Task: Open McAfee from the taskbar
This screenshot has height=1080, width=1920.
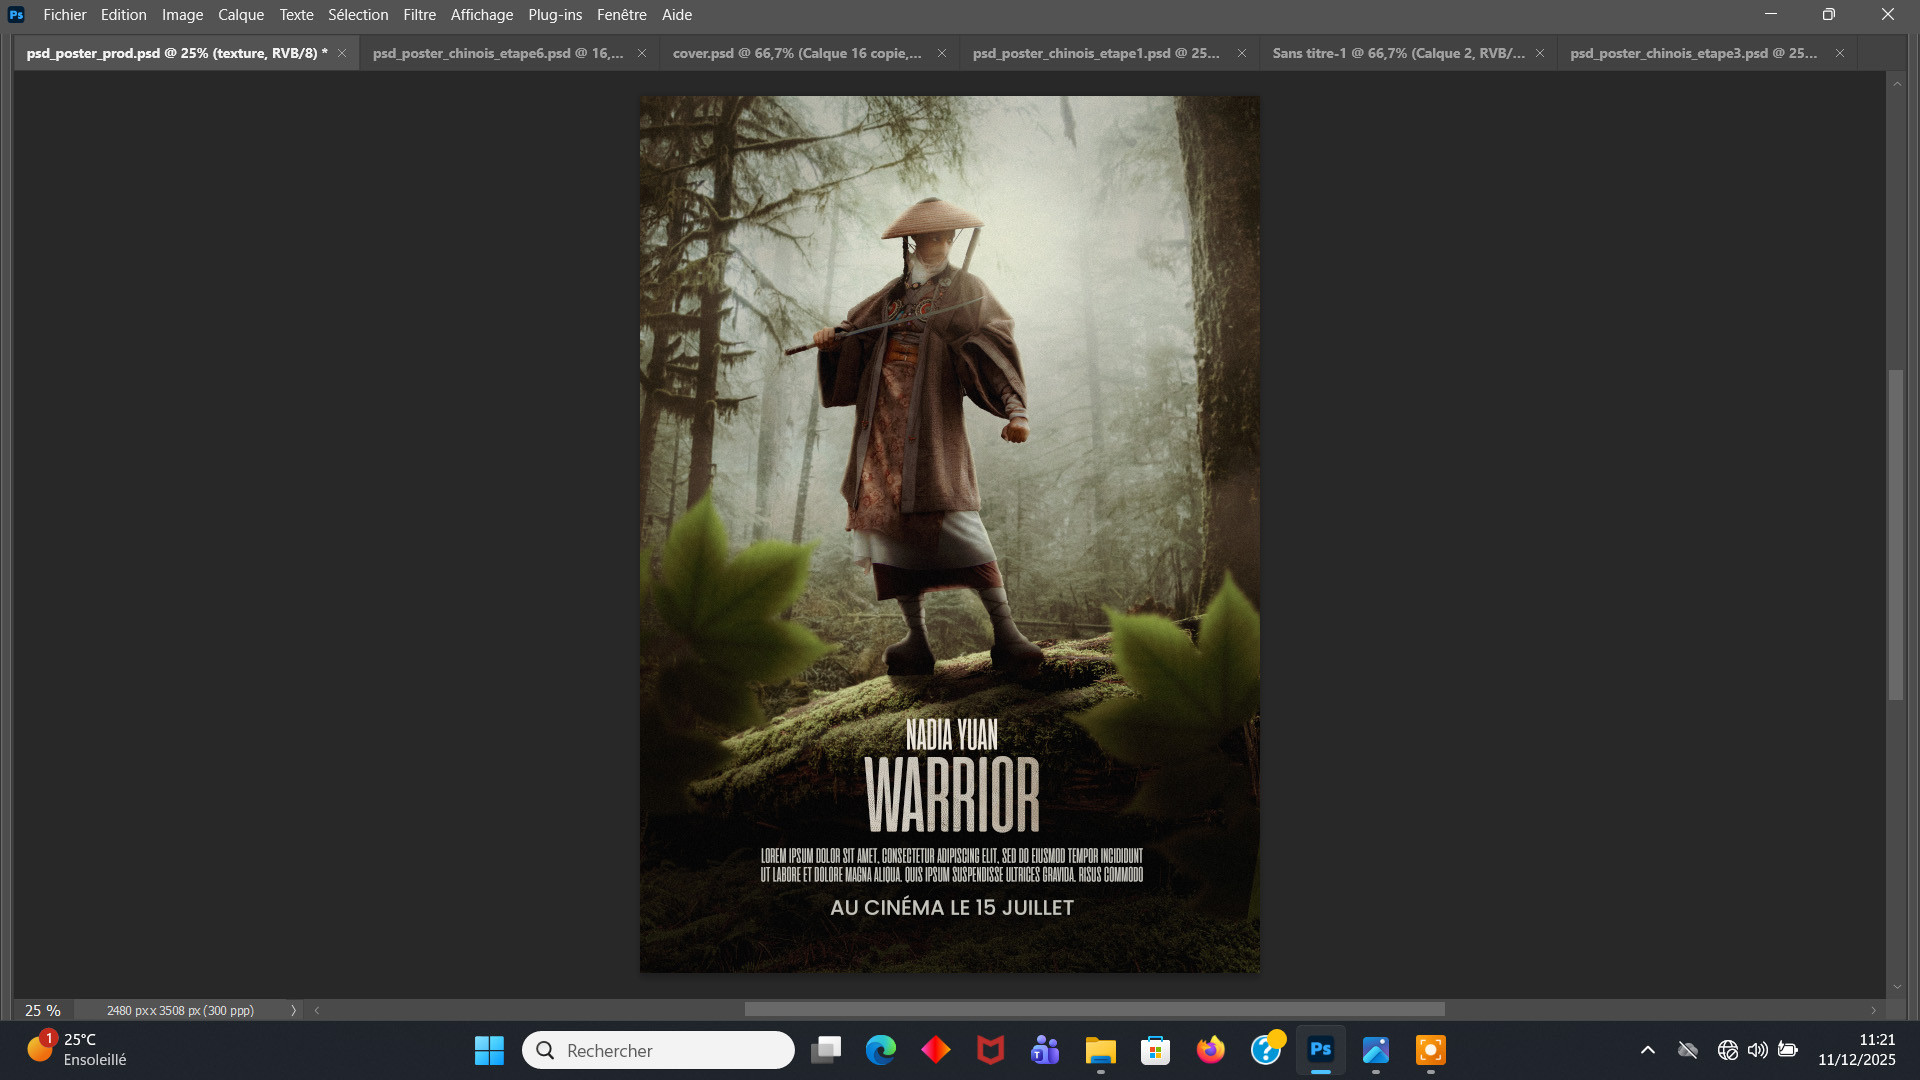Action: pyautogui.click(x=990, y=1050)
